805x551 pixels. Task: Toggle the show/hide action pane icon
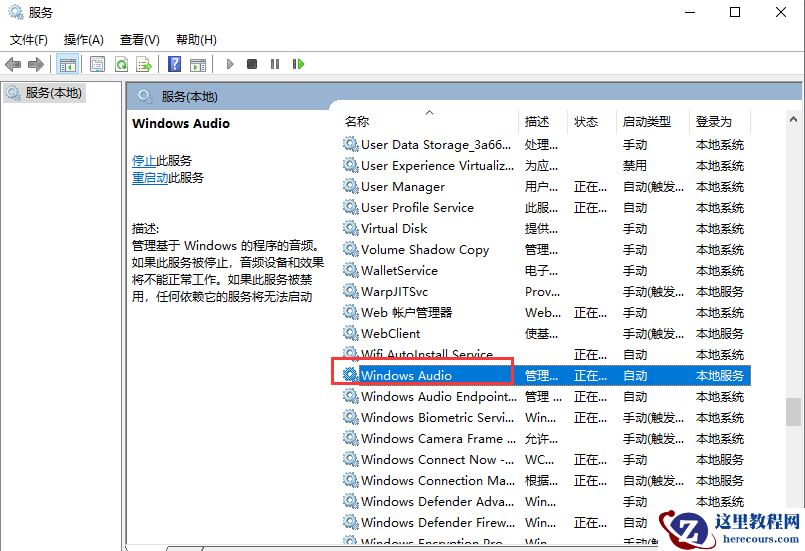pos(198,64)
